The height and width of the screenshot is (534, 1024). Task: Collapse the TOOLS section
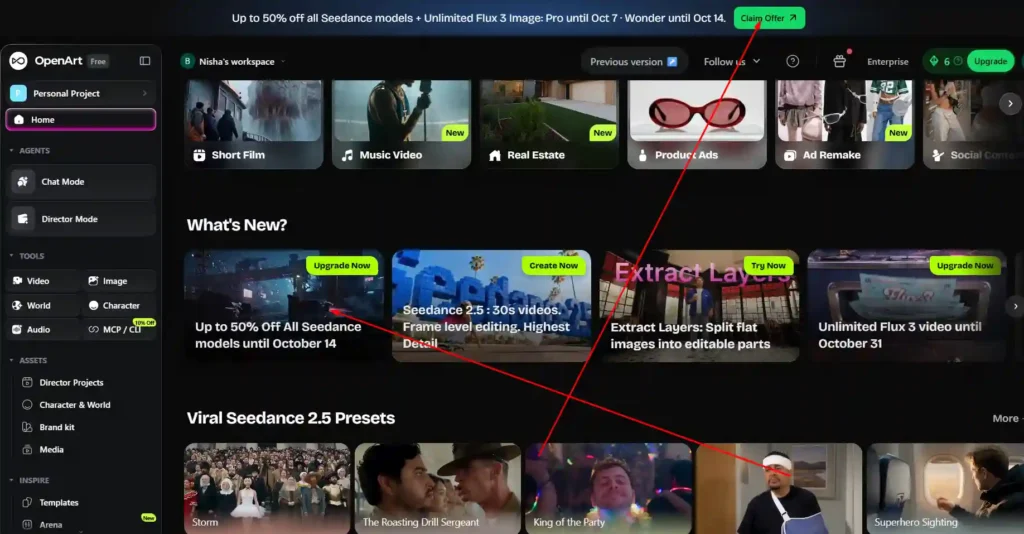(x=27, y=256)
